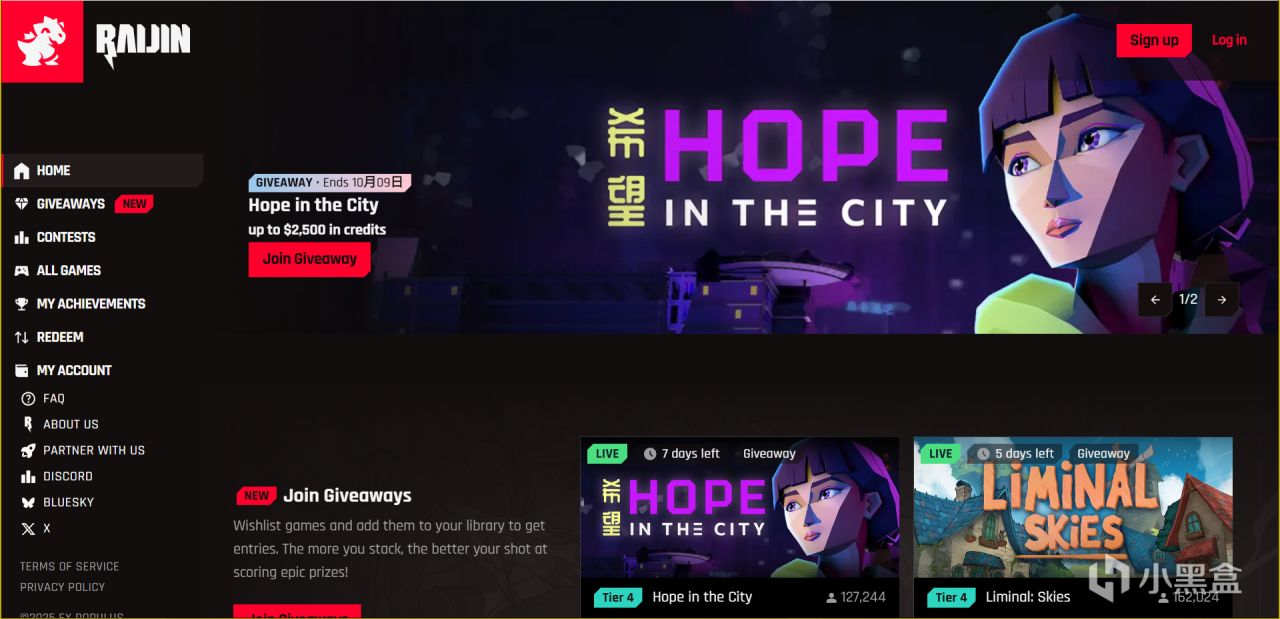Click the My Achievements trophy icon

click(22, 304)
